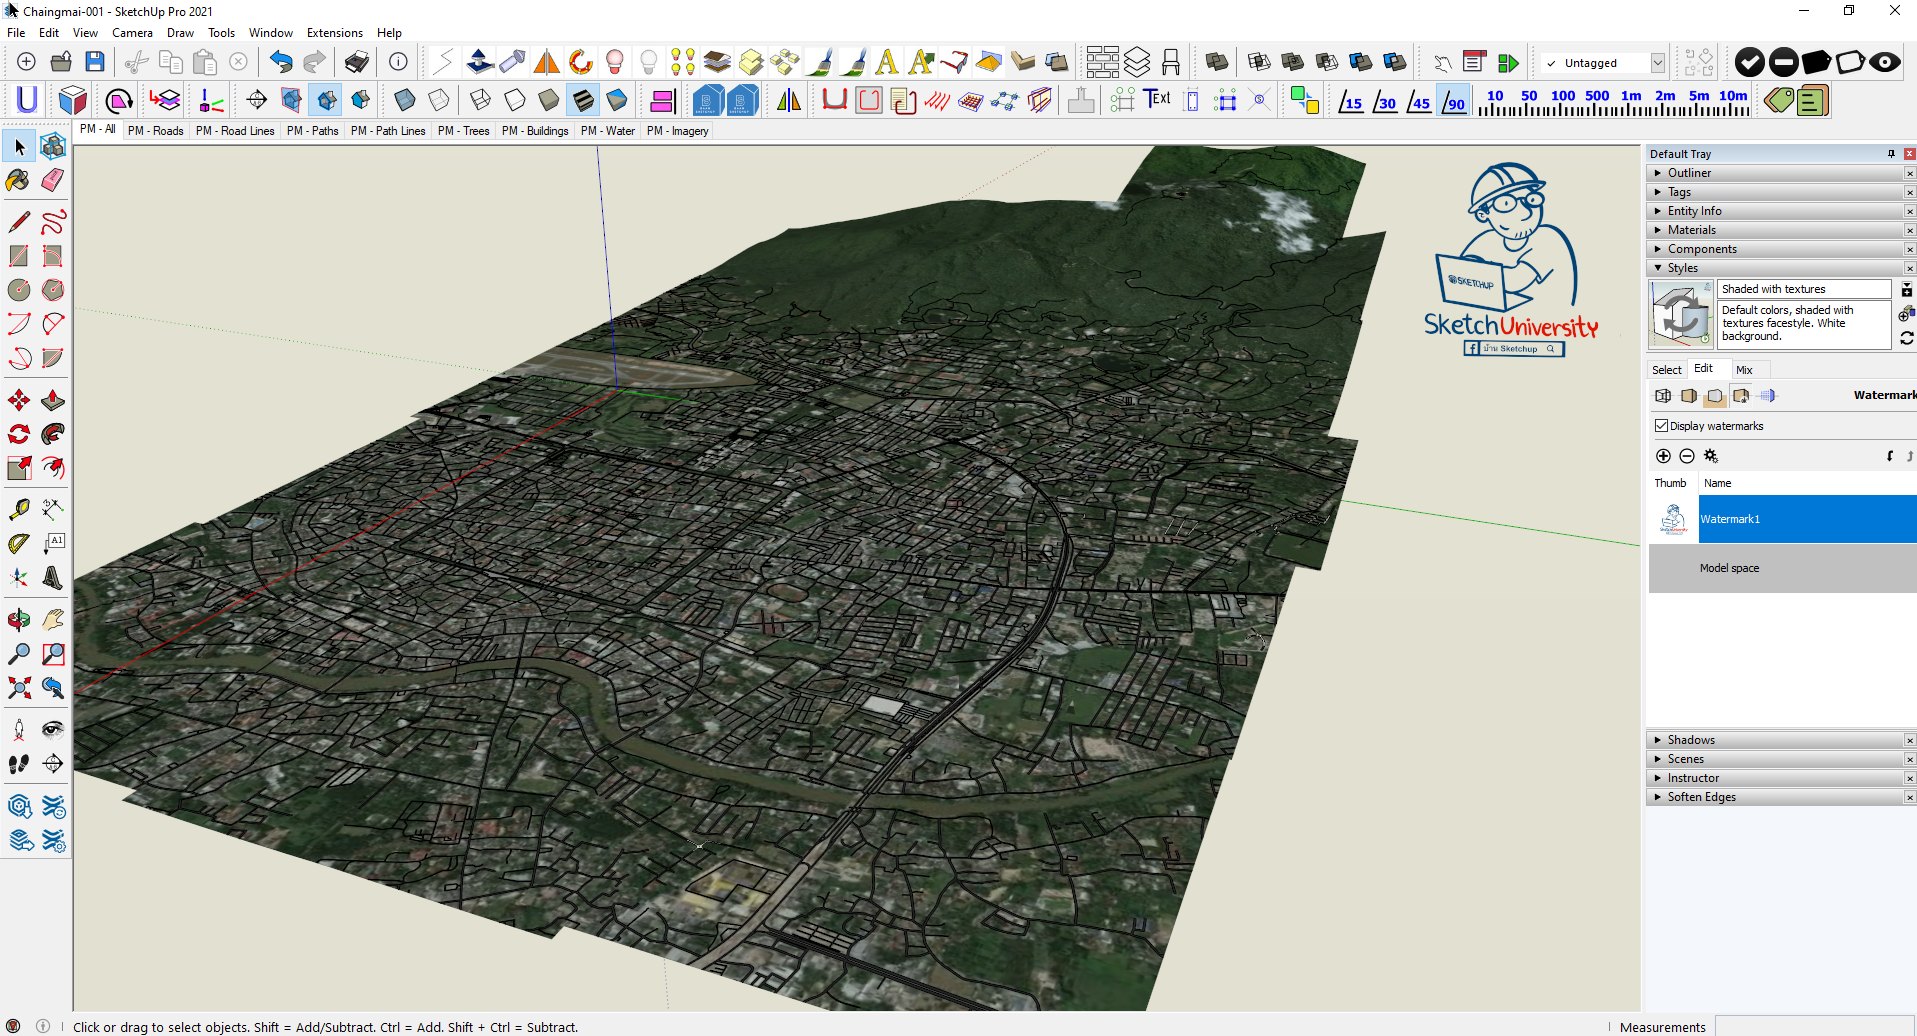
Task: Click Delete Watermark minus icon
Action: pyautogui.click(x=1687, y=456)
